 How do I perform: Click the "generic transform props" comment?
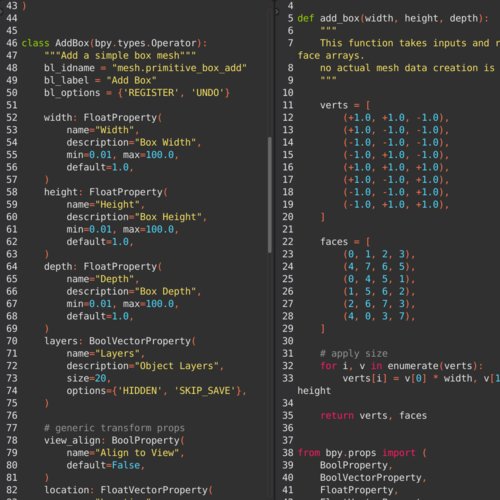click(x=114, y=428)
